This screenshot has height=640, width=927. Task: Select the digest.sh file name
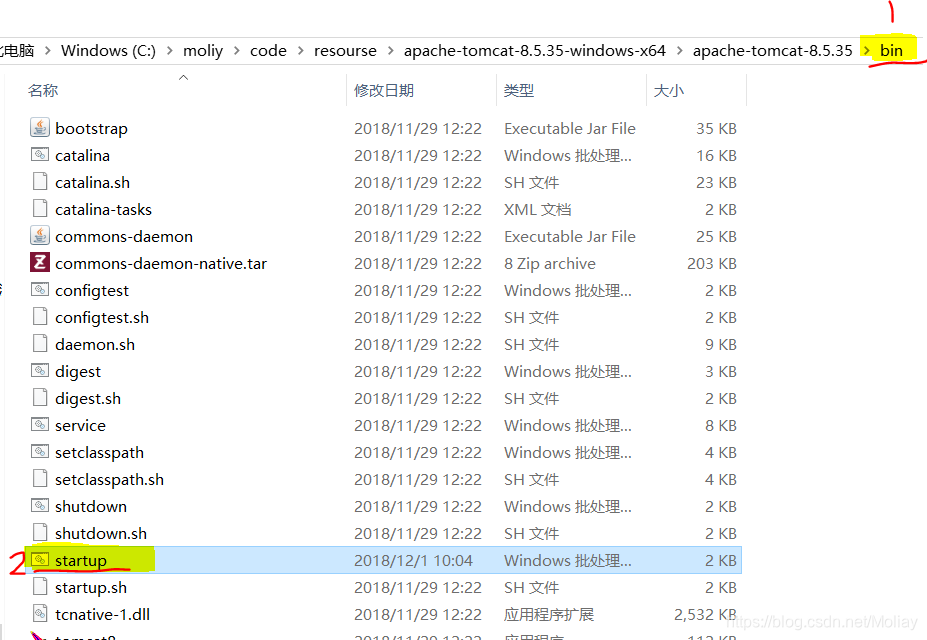click(x=88, y=398)
